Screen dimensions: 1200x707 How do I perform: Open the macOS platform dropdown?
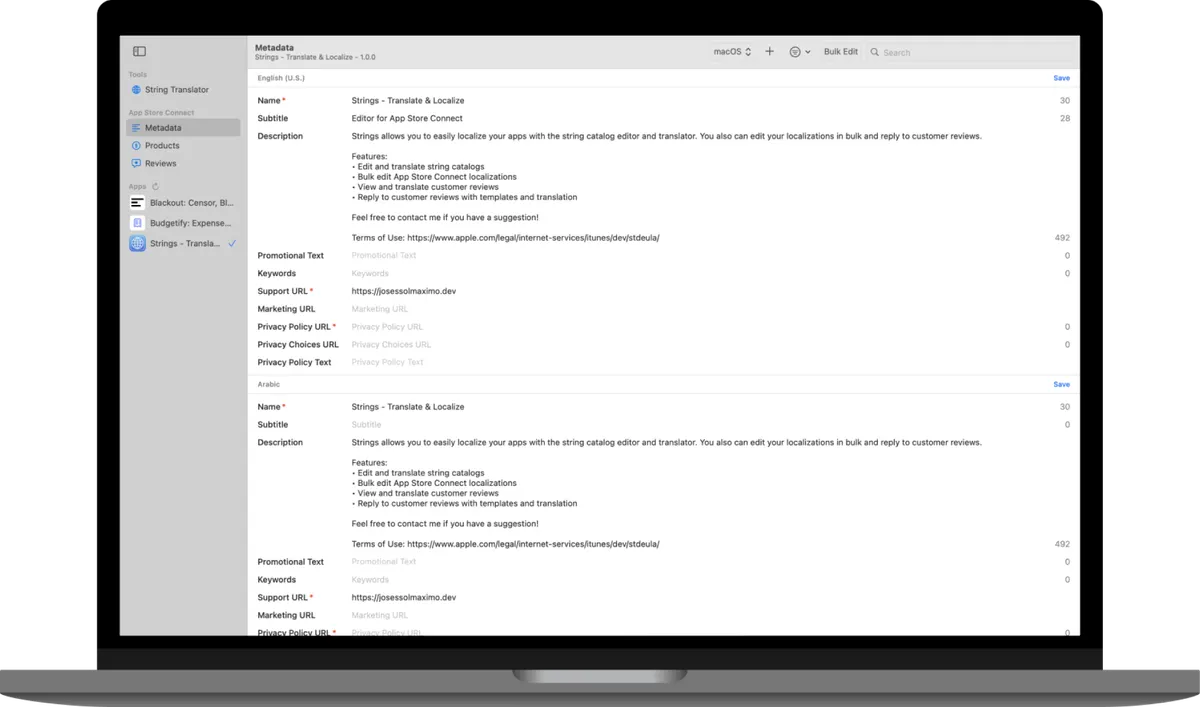pyautogui.click(x=732, y=52)
